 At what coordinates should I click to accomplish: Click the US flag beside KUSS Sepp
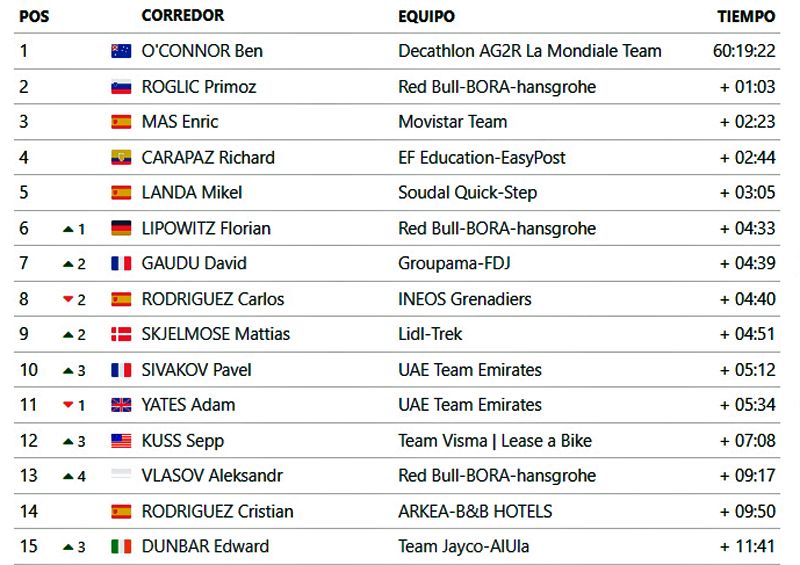coord(121,440)
